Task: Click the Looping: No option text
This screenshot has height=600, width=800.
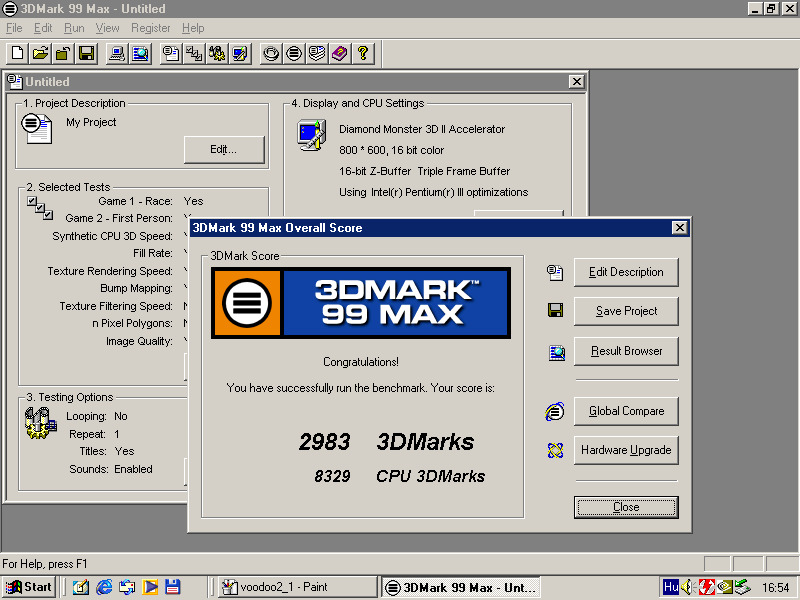Action: (x=96, y=416)
